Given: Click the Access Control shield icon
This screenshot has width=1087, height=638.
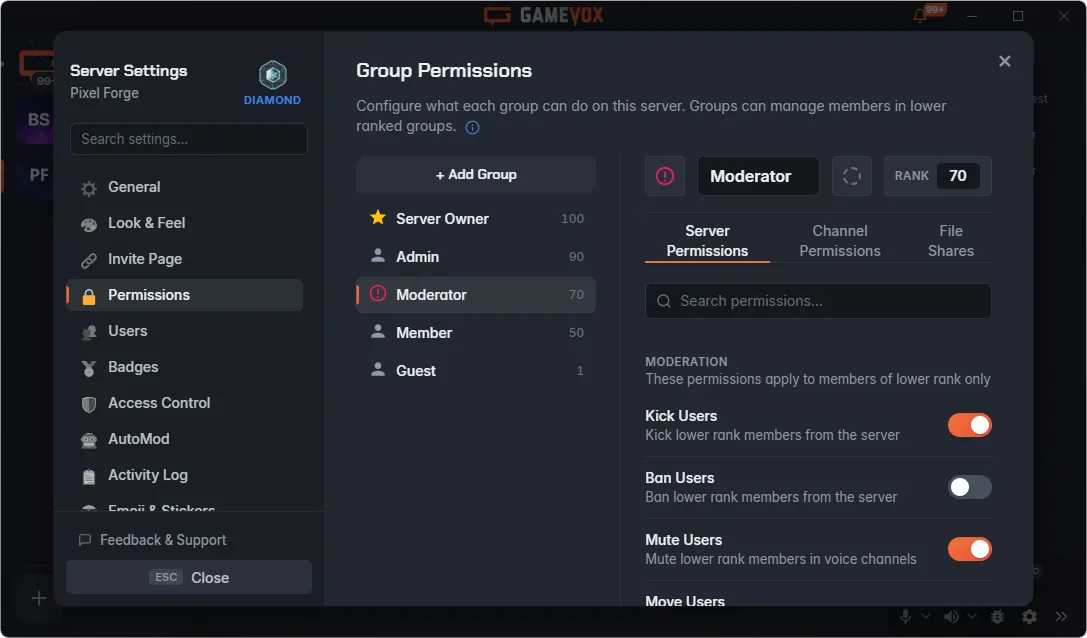Looking at the screenshot, I should pyautogui.click(x=89, y=404).
